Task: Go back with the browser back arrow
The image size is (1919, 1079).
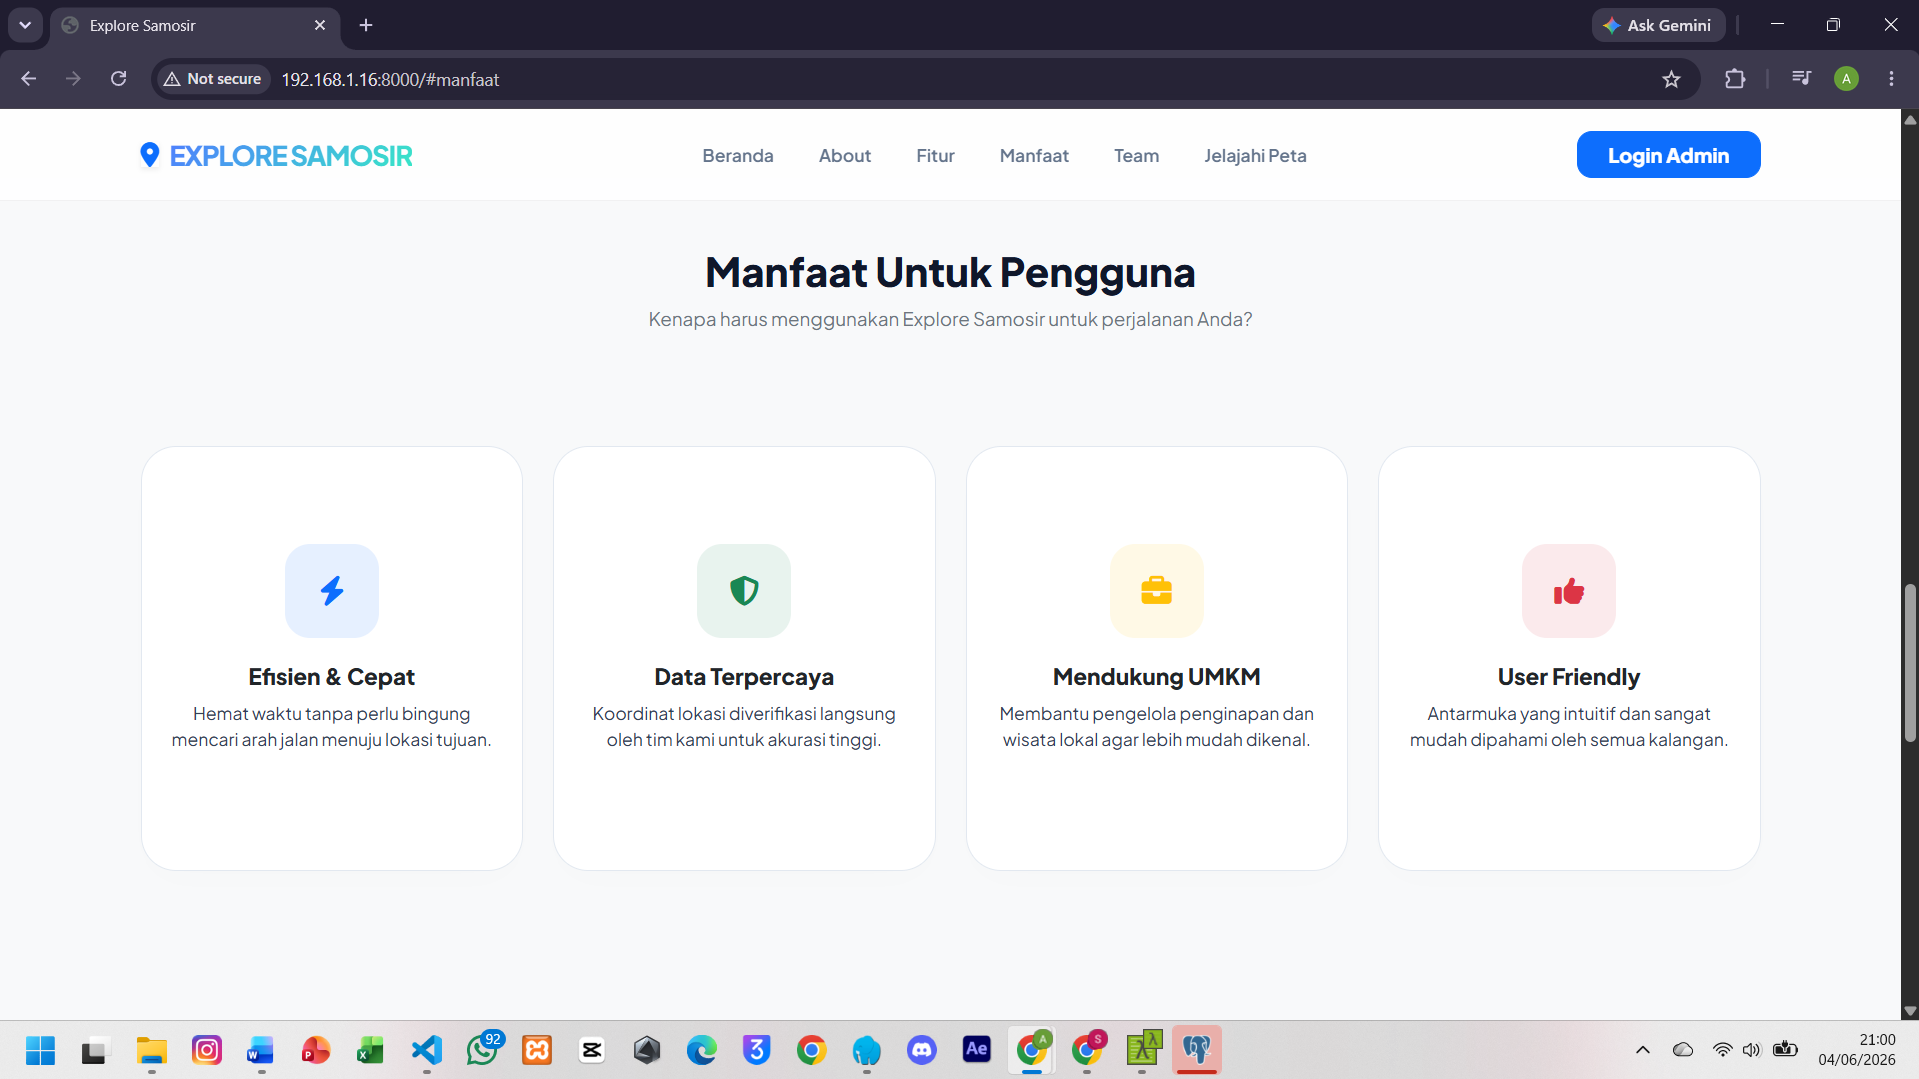Action: (x=28, y=79)
